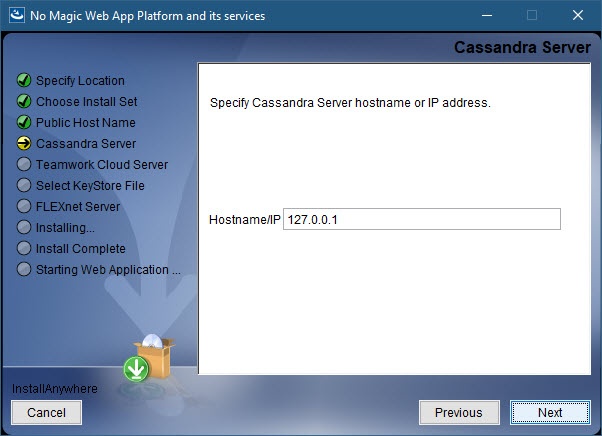Click green checkmark beside Public Host Name

[x=24, y=122]
